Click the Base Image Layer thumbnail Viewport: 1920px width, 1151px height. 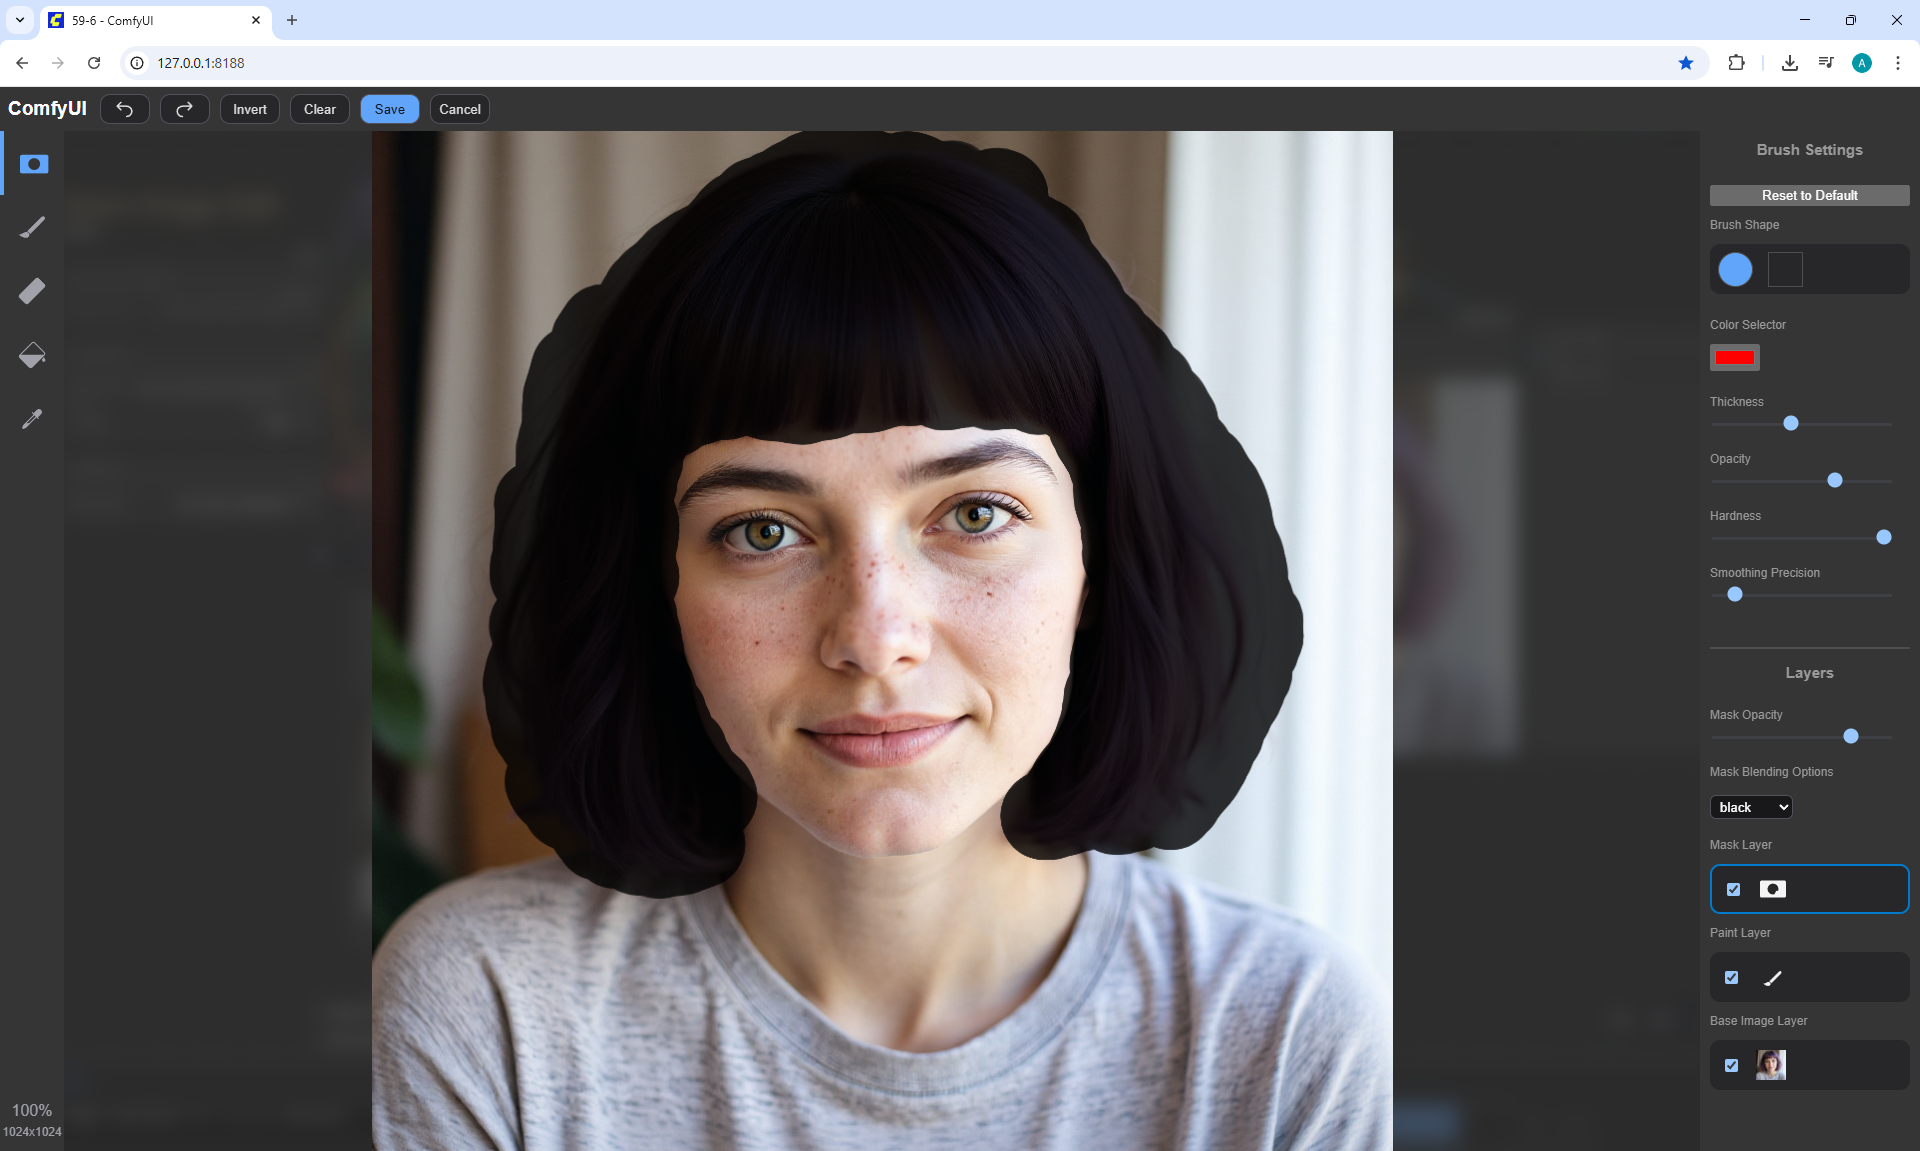(x=1771, y=1065)
